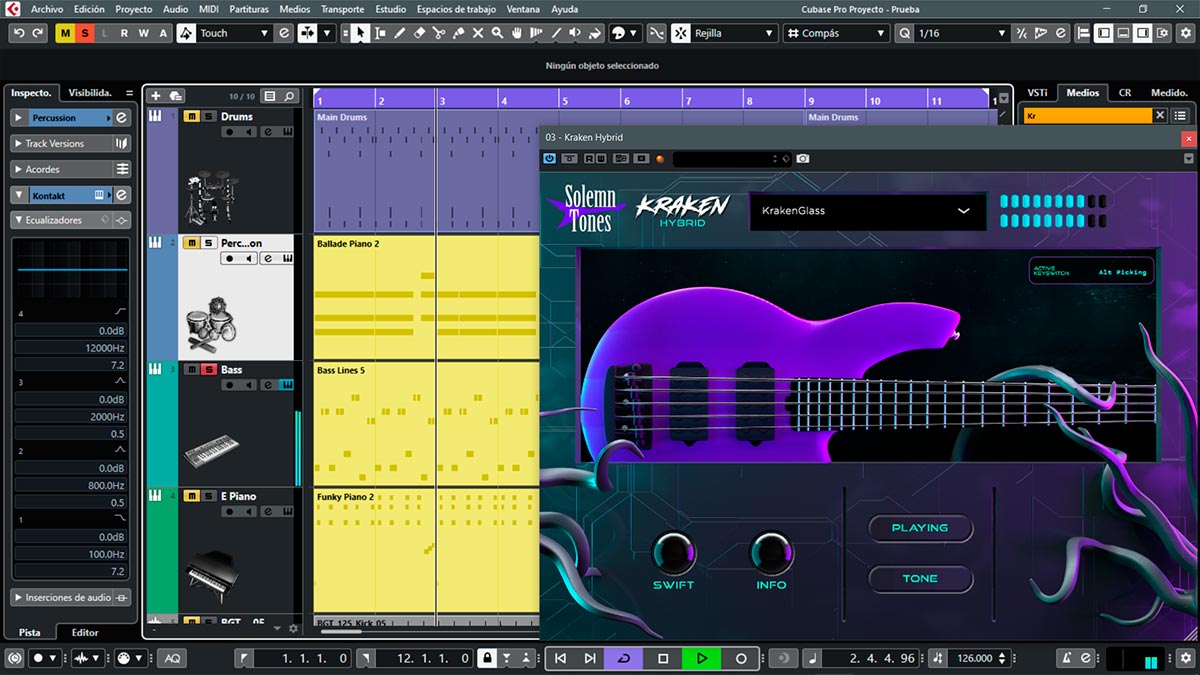1200x675 pixels.
Task: Select the Zoom magnifier tool
Action: [x=498, y=33]
